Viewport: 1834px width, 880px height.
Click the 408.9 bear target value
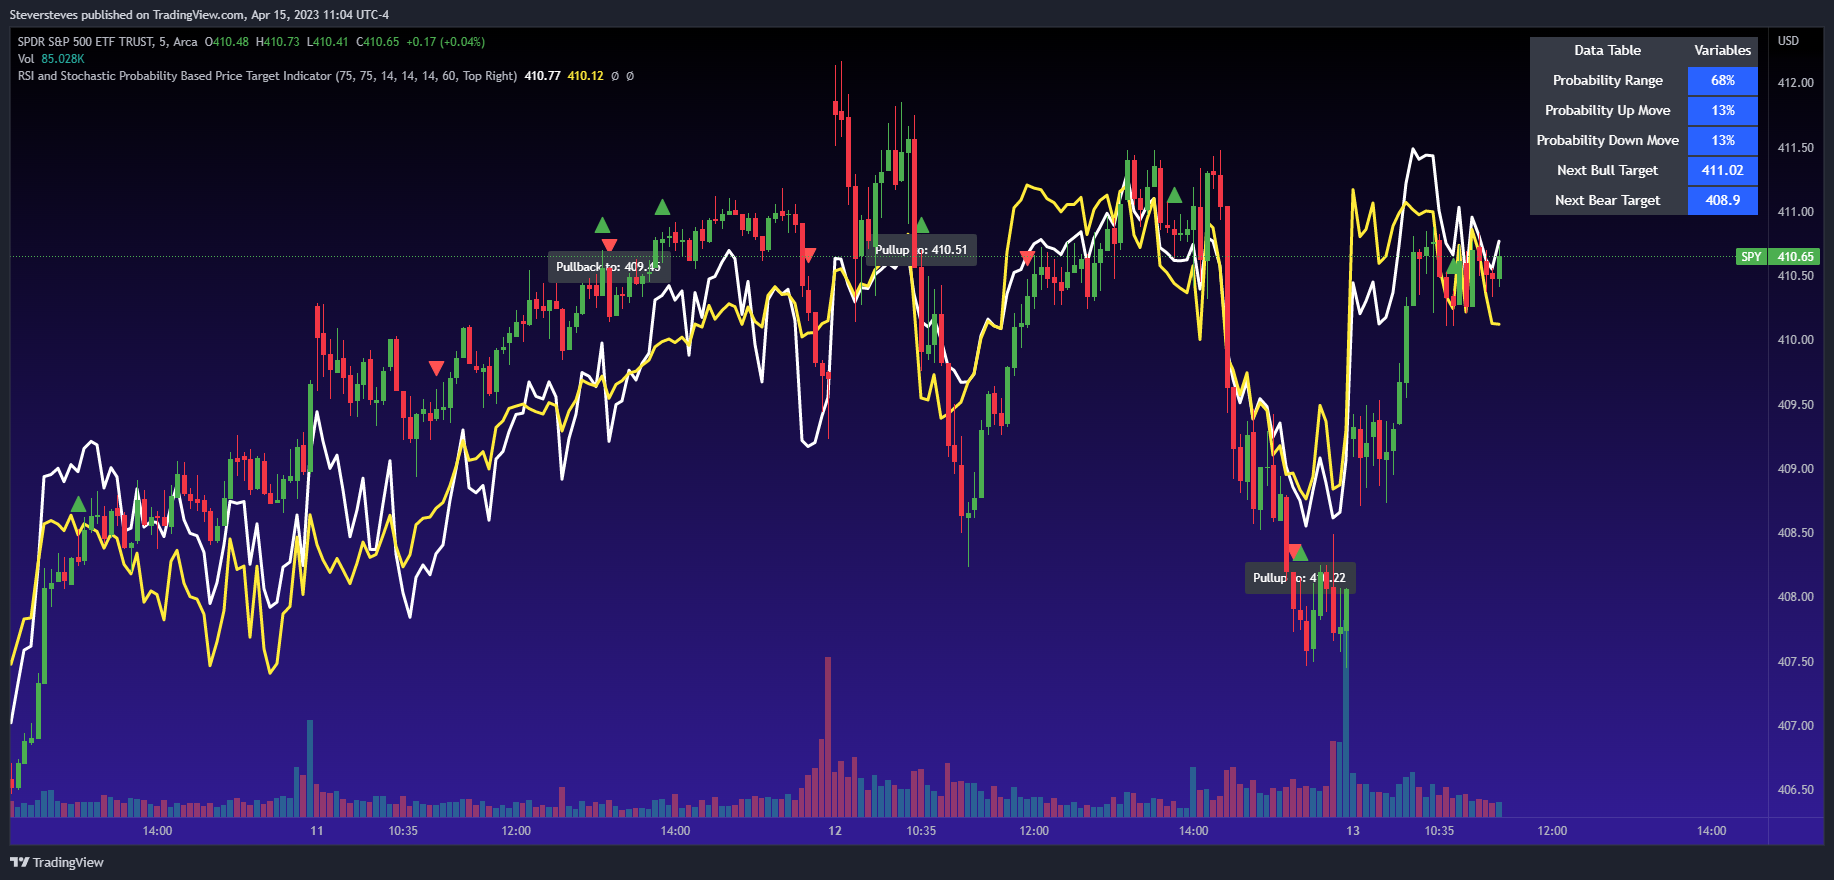coord(1722,200)
